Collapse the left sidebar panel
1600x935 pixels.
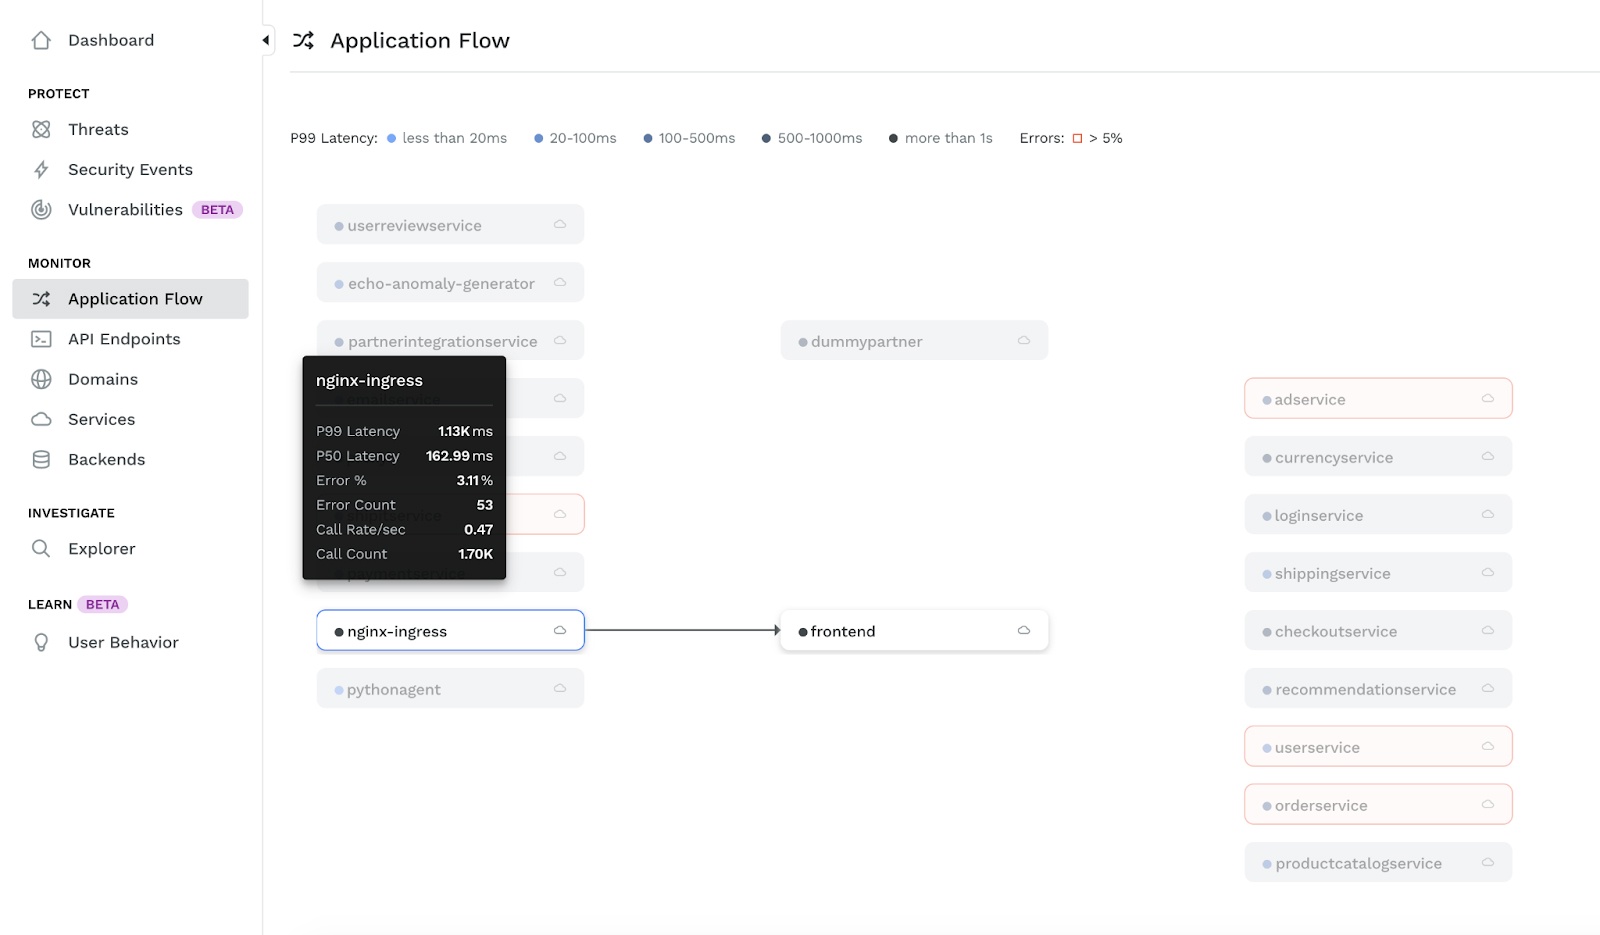pos(266,40)
